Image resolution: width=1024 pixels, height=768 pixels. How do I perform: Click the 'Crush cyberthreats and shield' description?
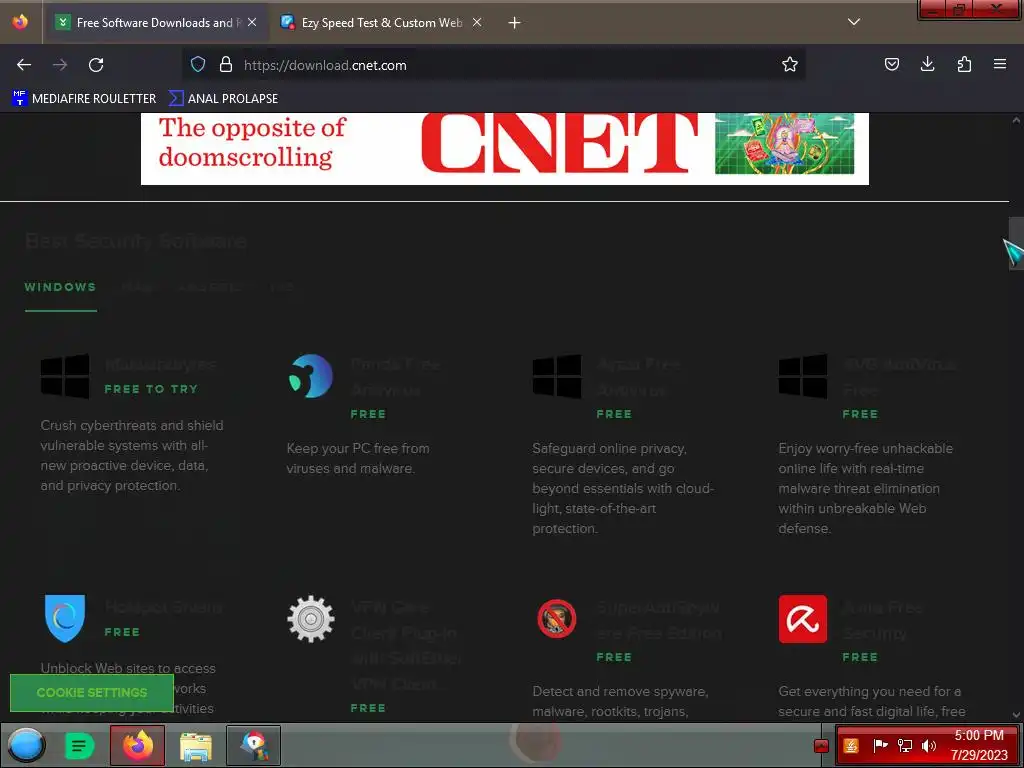(x=132, y=455)
